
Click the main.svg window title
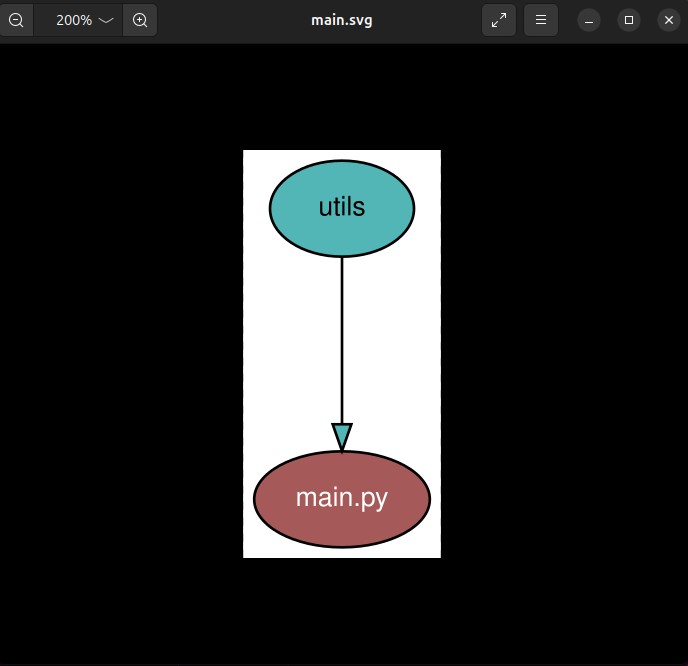pos(342,20)
